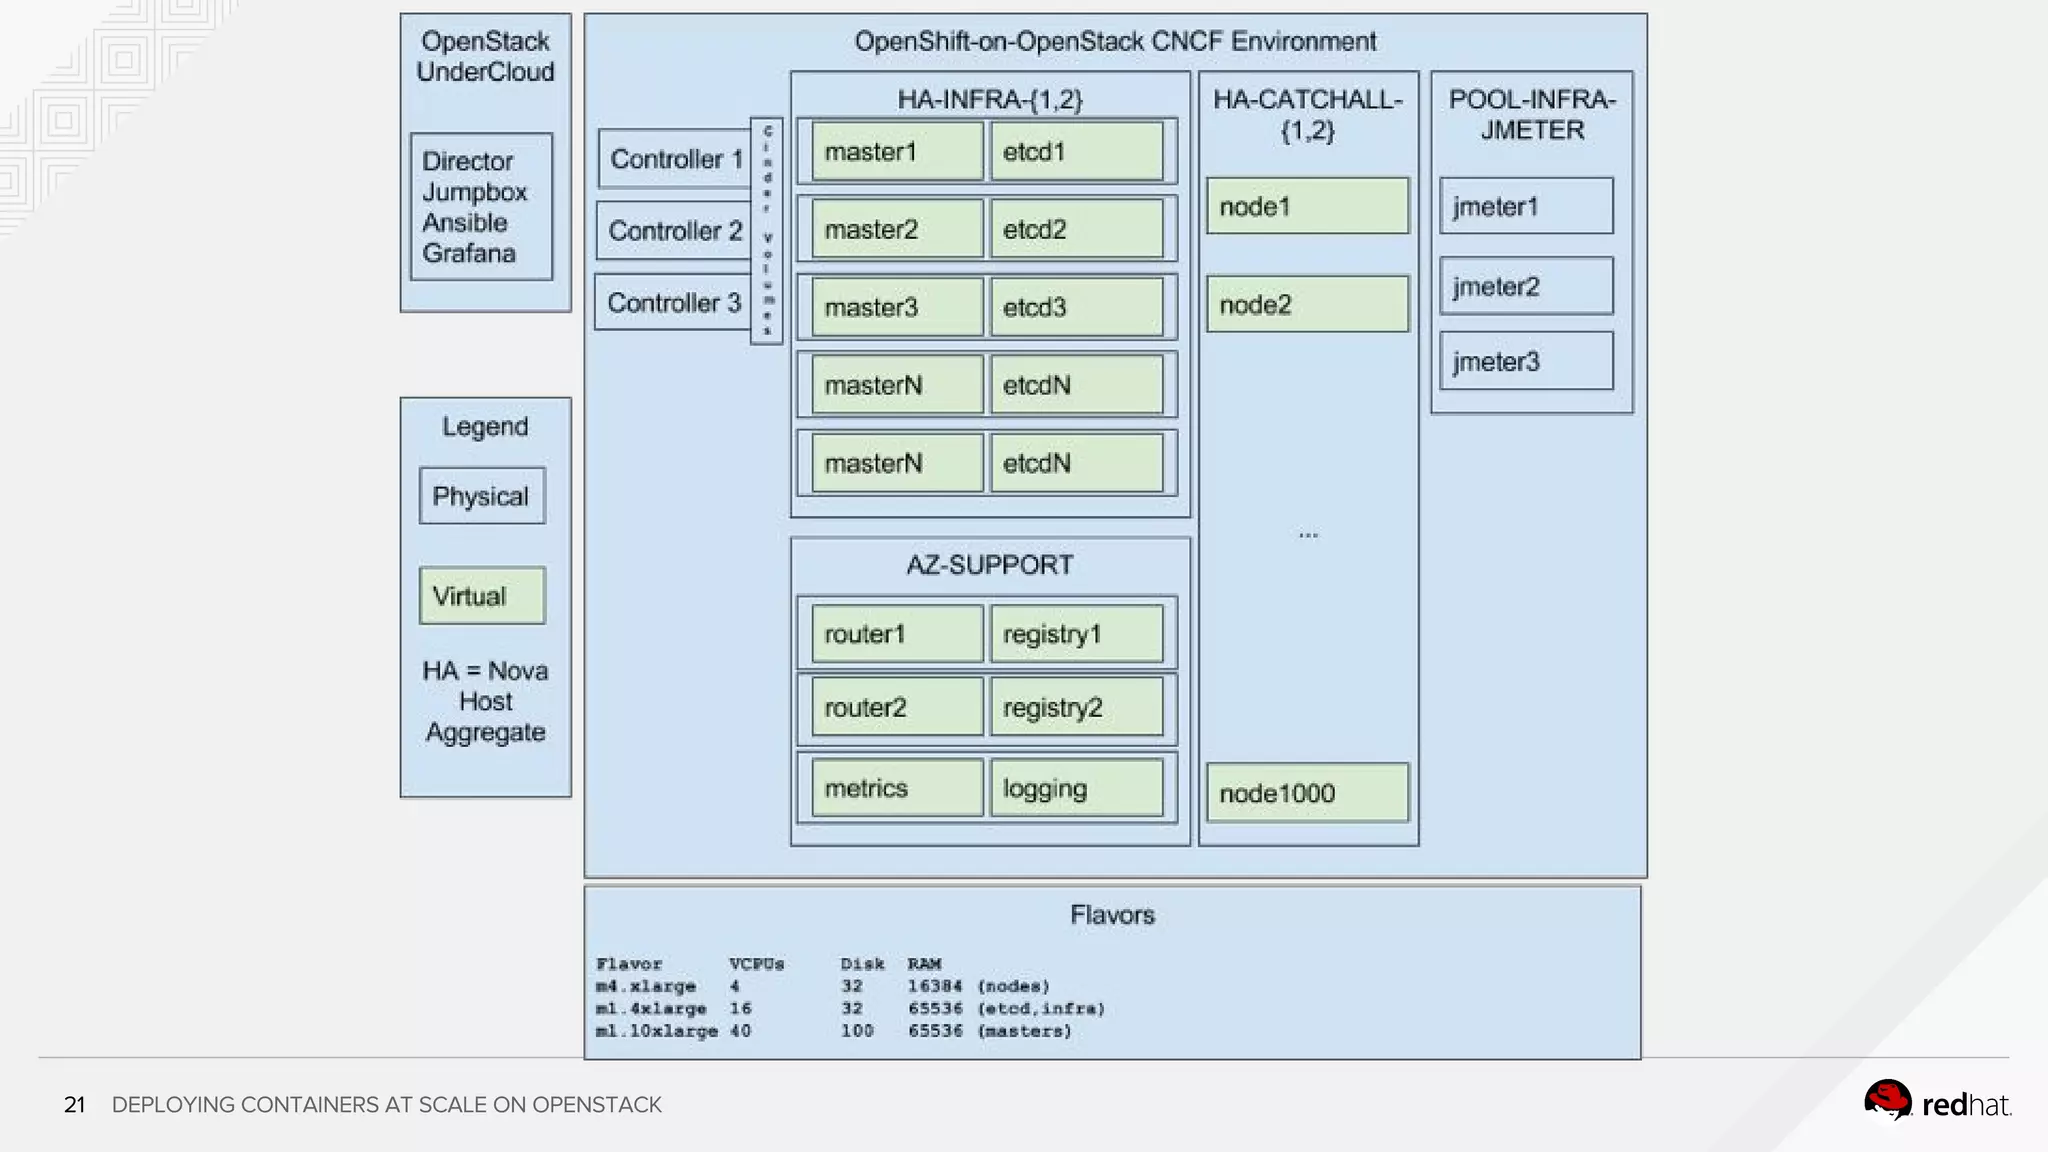Viewport: 2048px width, 1152px height.
Task: Click the node2 box
Action: pyautogui.click(x=1307, y=304)
